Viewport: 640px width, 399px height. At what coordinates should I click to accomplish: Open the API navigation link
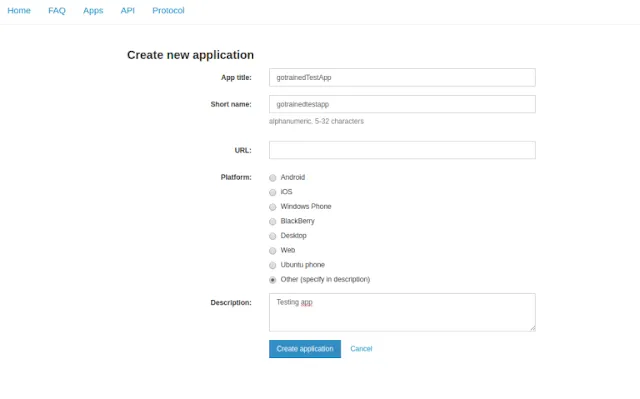(127, 11)
